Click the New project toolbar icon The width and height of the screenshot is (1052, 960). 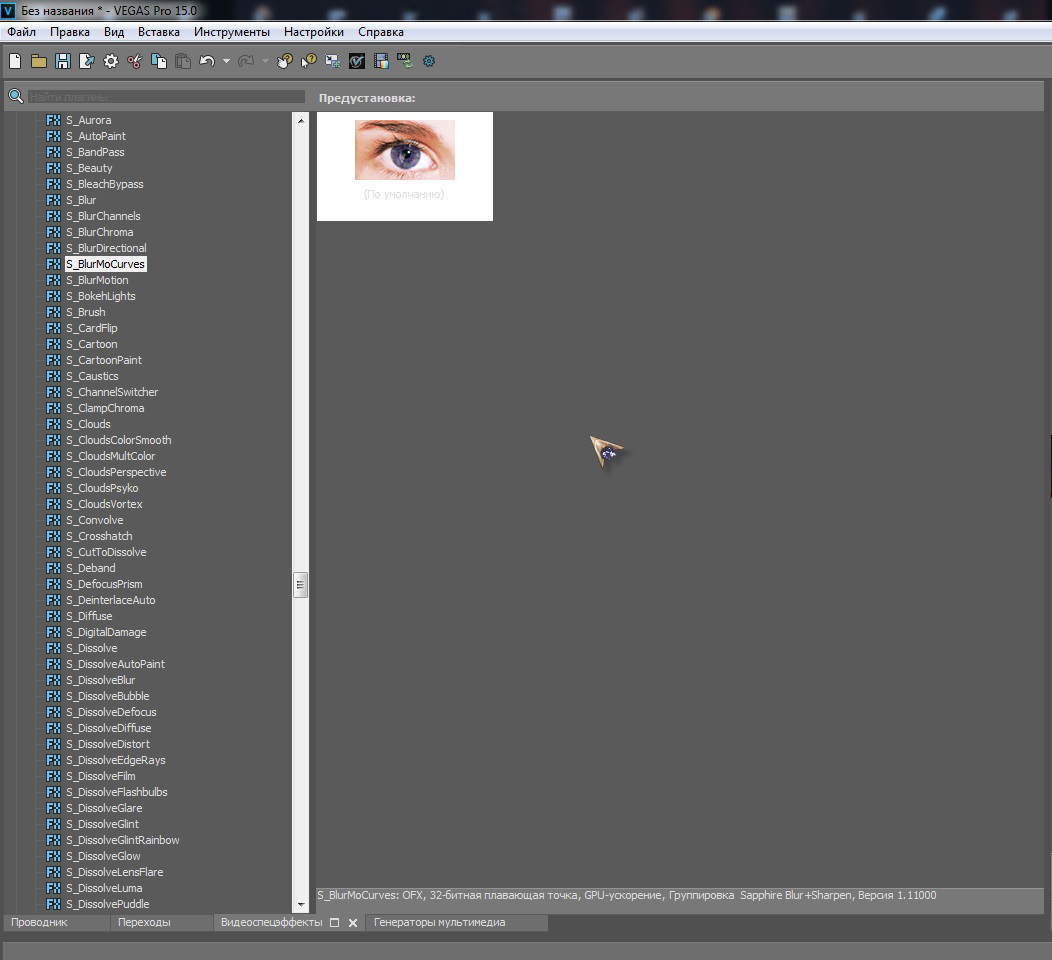click(15, 61)
